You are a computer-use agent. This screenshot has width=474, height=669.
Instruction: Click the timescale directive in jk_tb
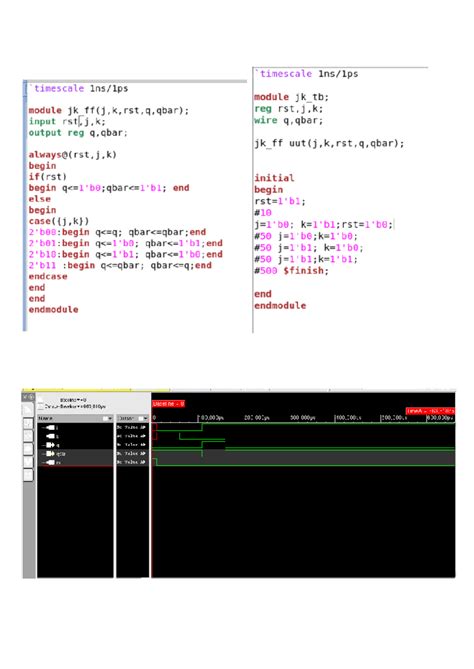pos(306,74)
